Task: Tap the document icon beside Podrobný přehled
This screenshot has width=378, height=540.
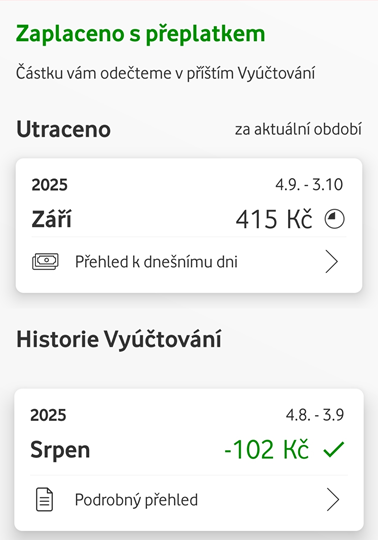Action: pyautogui.click(x=45, y=499)
